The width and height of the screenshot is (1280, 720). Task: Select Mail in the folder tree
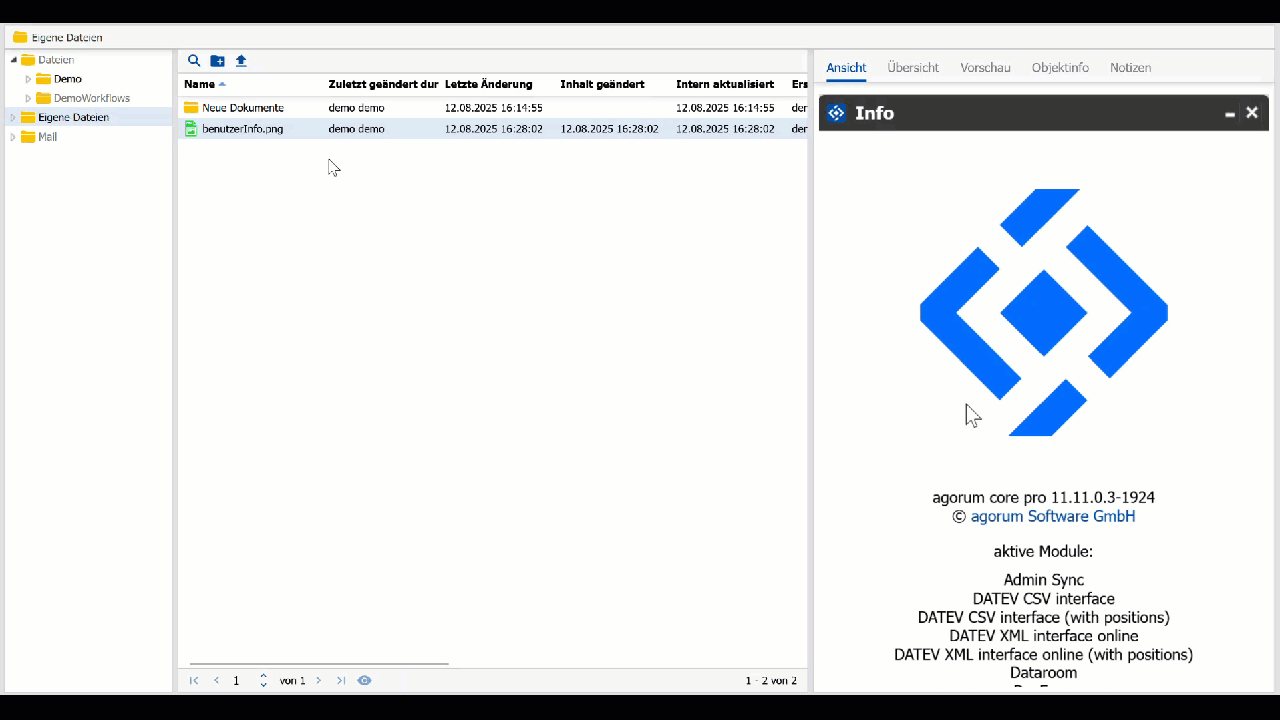[47, 137]
